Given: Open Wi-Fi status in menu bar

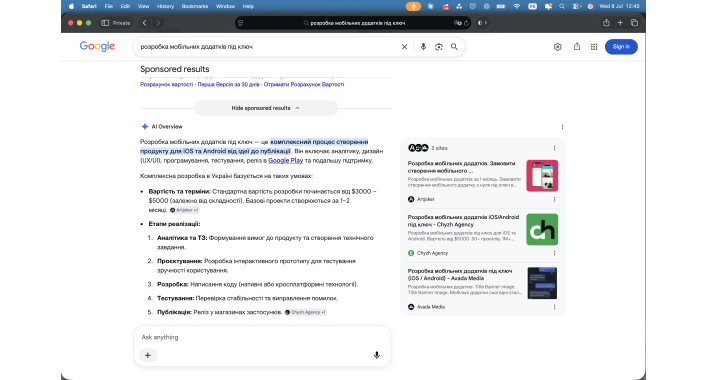Looking at the screenshot, I should 517,6.
